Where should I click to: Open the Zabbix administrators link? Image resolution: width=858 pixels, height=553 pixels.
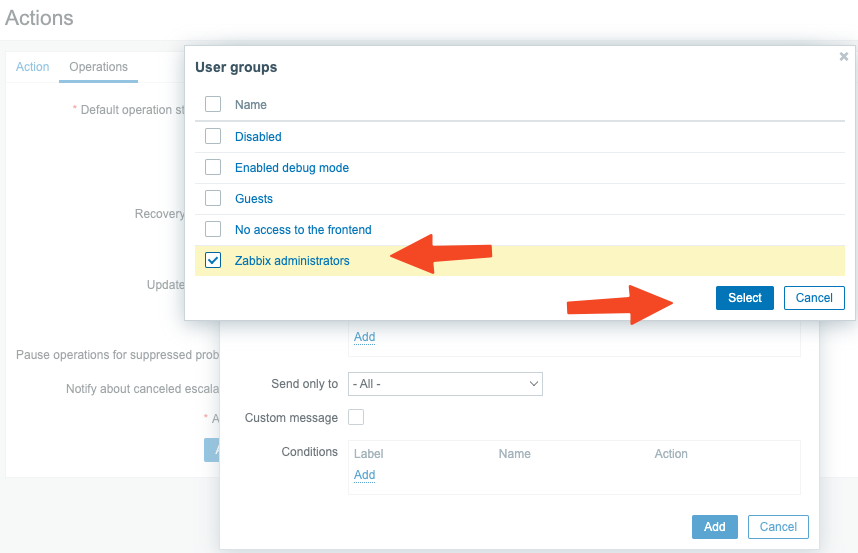[292, 261]
